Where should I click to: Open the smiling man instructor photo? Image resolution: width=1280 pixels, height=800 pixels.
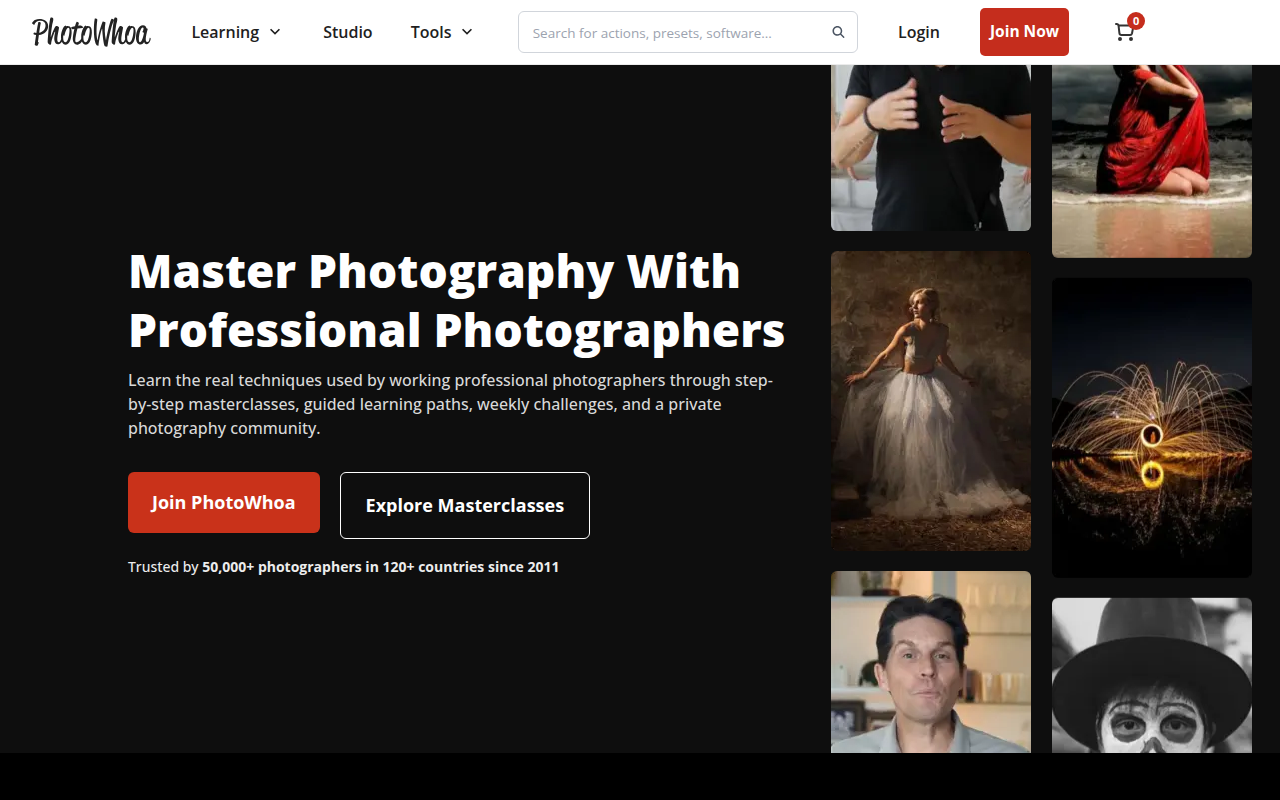point(931,662)
